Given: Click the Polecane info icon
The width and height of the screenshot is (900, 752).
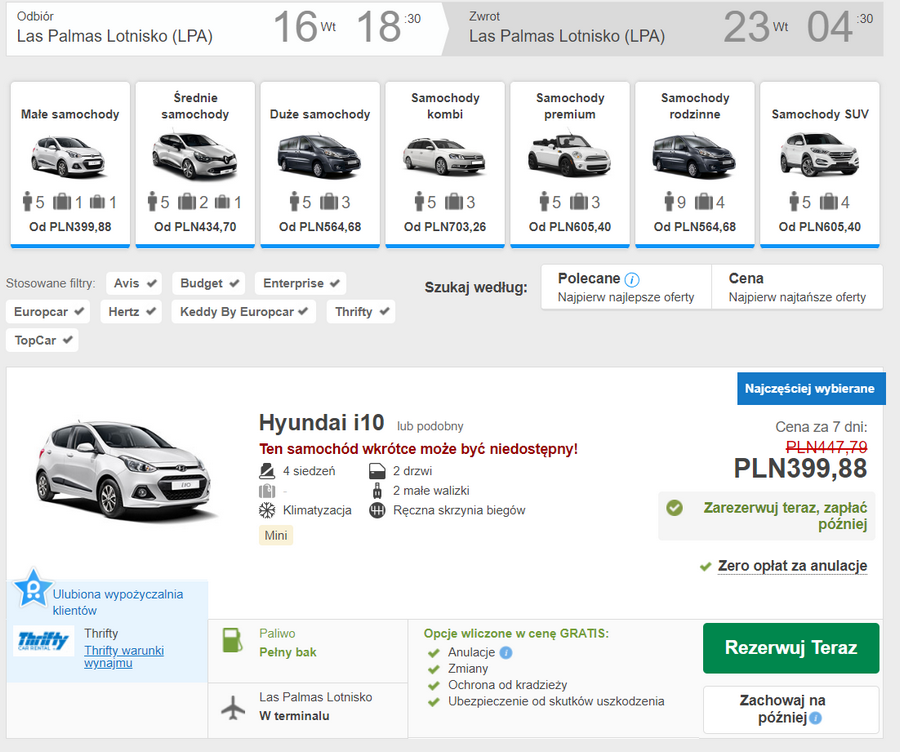Looking at the screenshot, I should (x=631, y=280).
